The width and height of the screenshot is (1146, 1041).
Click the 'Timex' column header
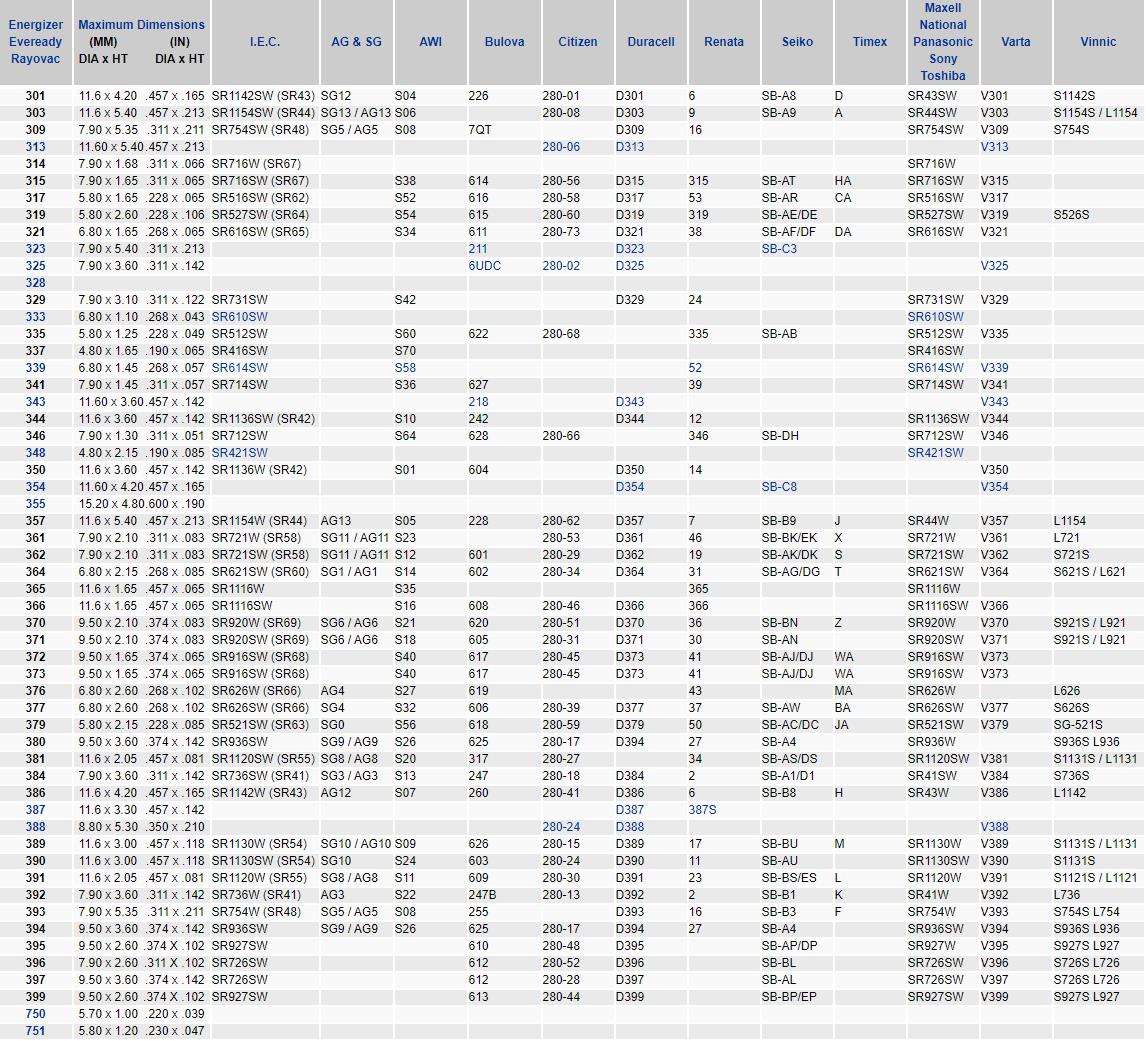coord(870,42)
